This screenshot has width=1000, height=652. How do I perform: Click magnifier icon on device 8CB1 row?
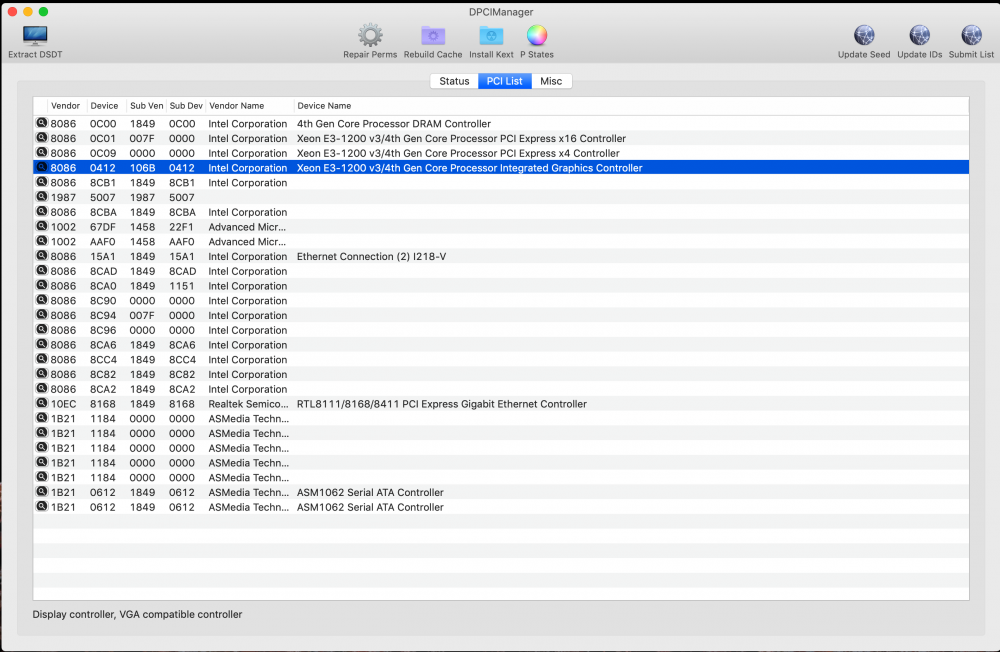41,182
